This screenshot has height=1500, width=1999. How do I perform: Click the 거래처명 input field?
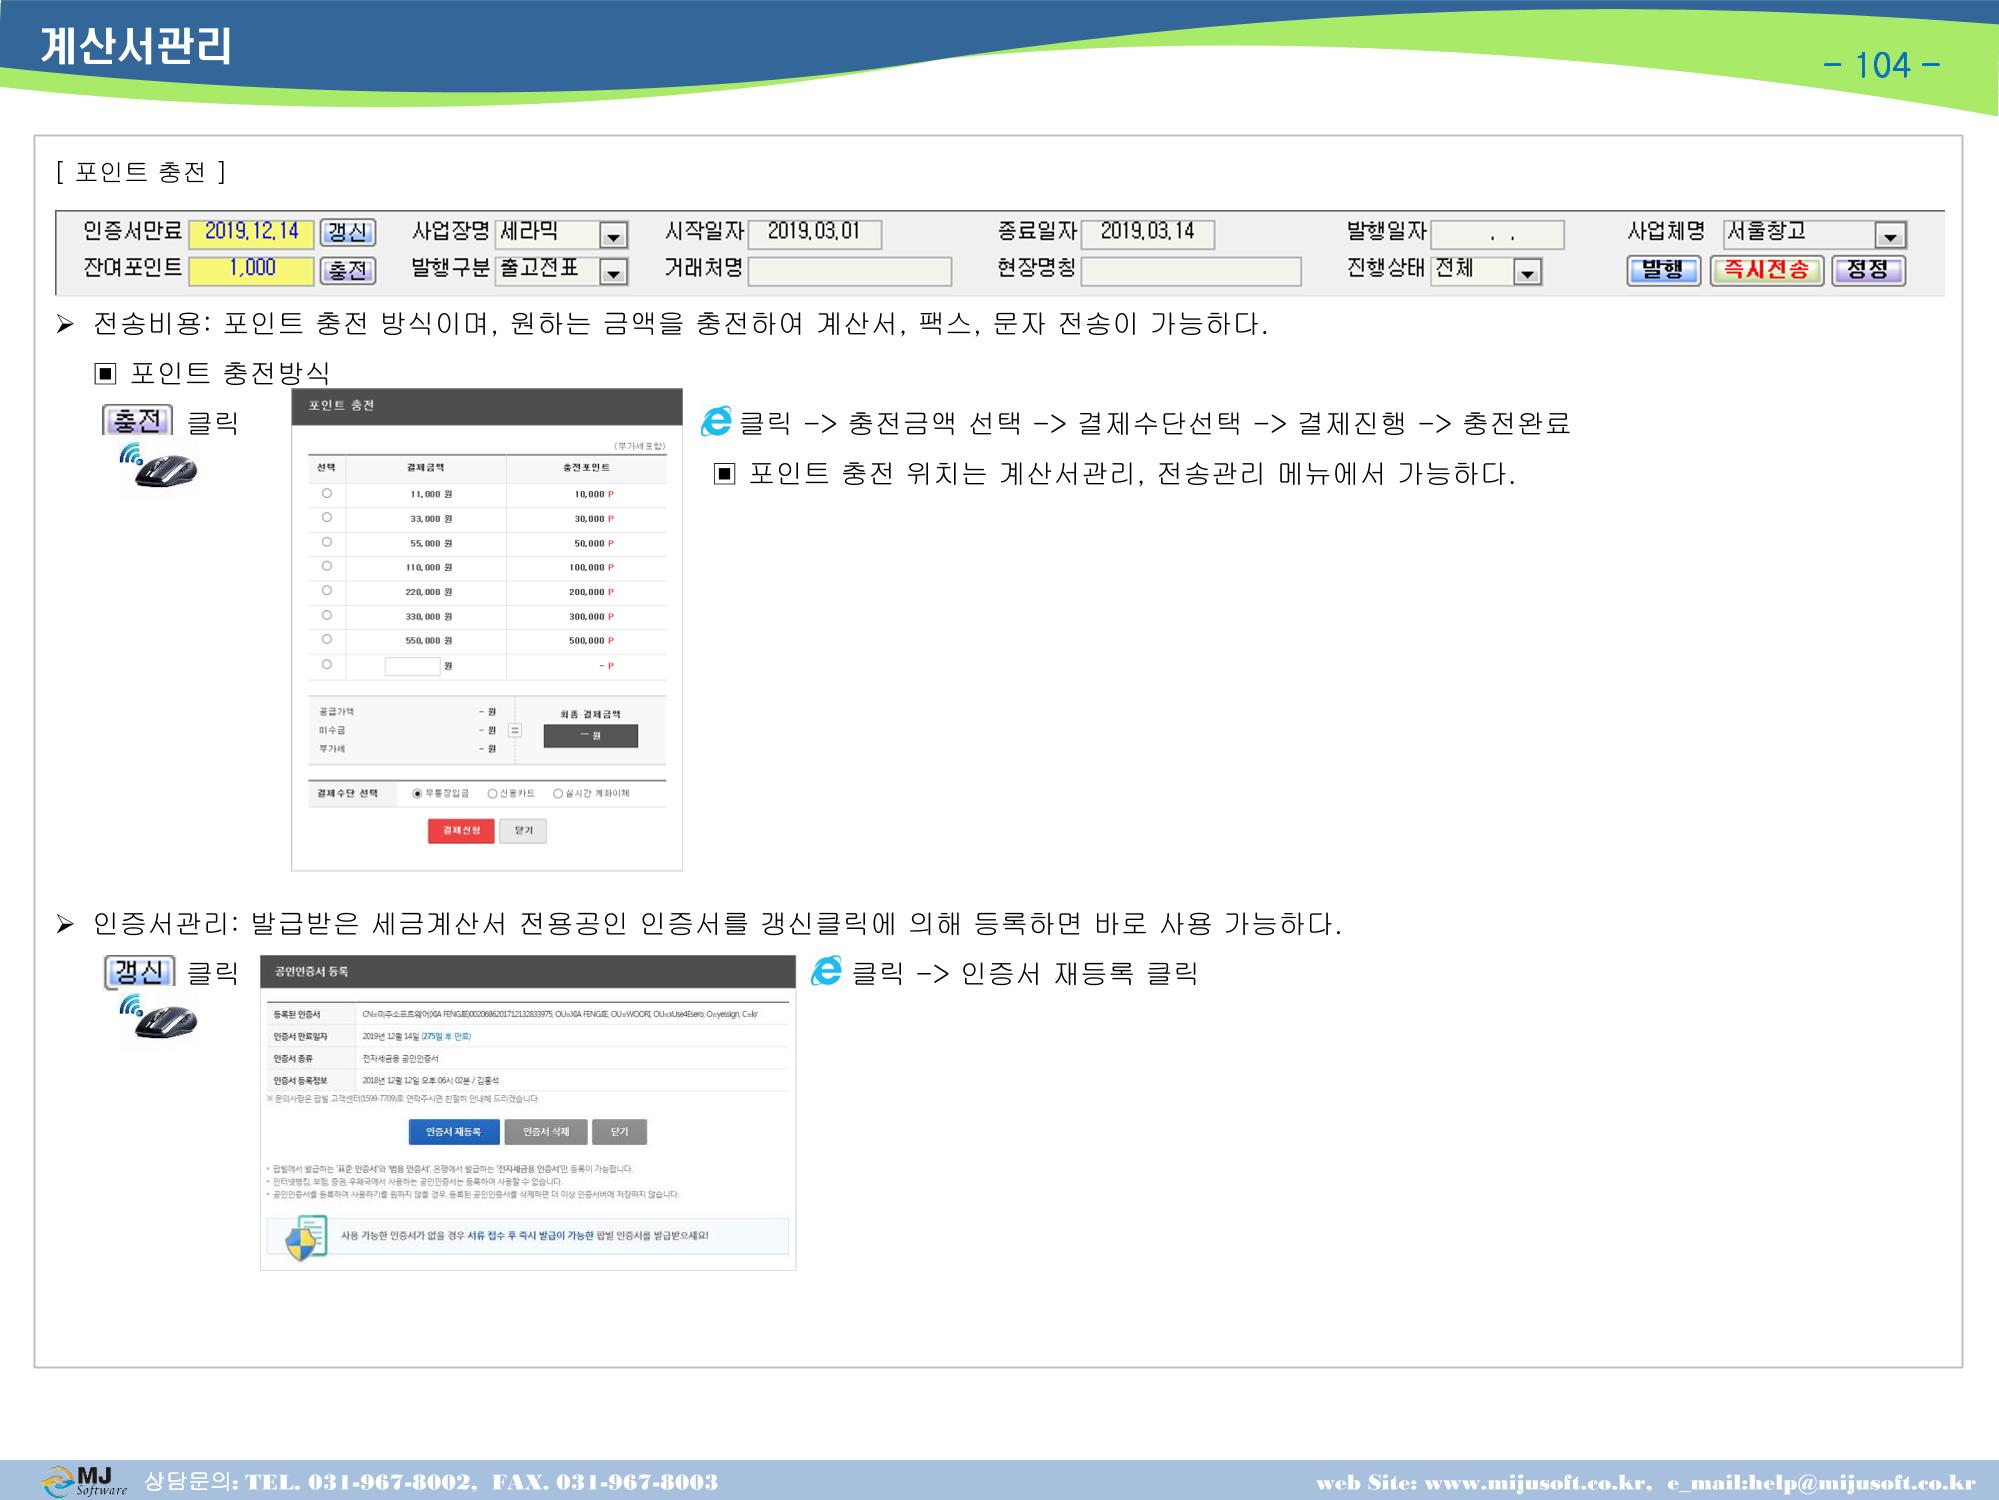[850, 271]
